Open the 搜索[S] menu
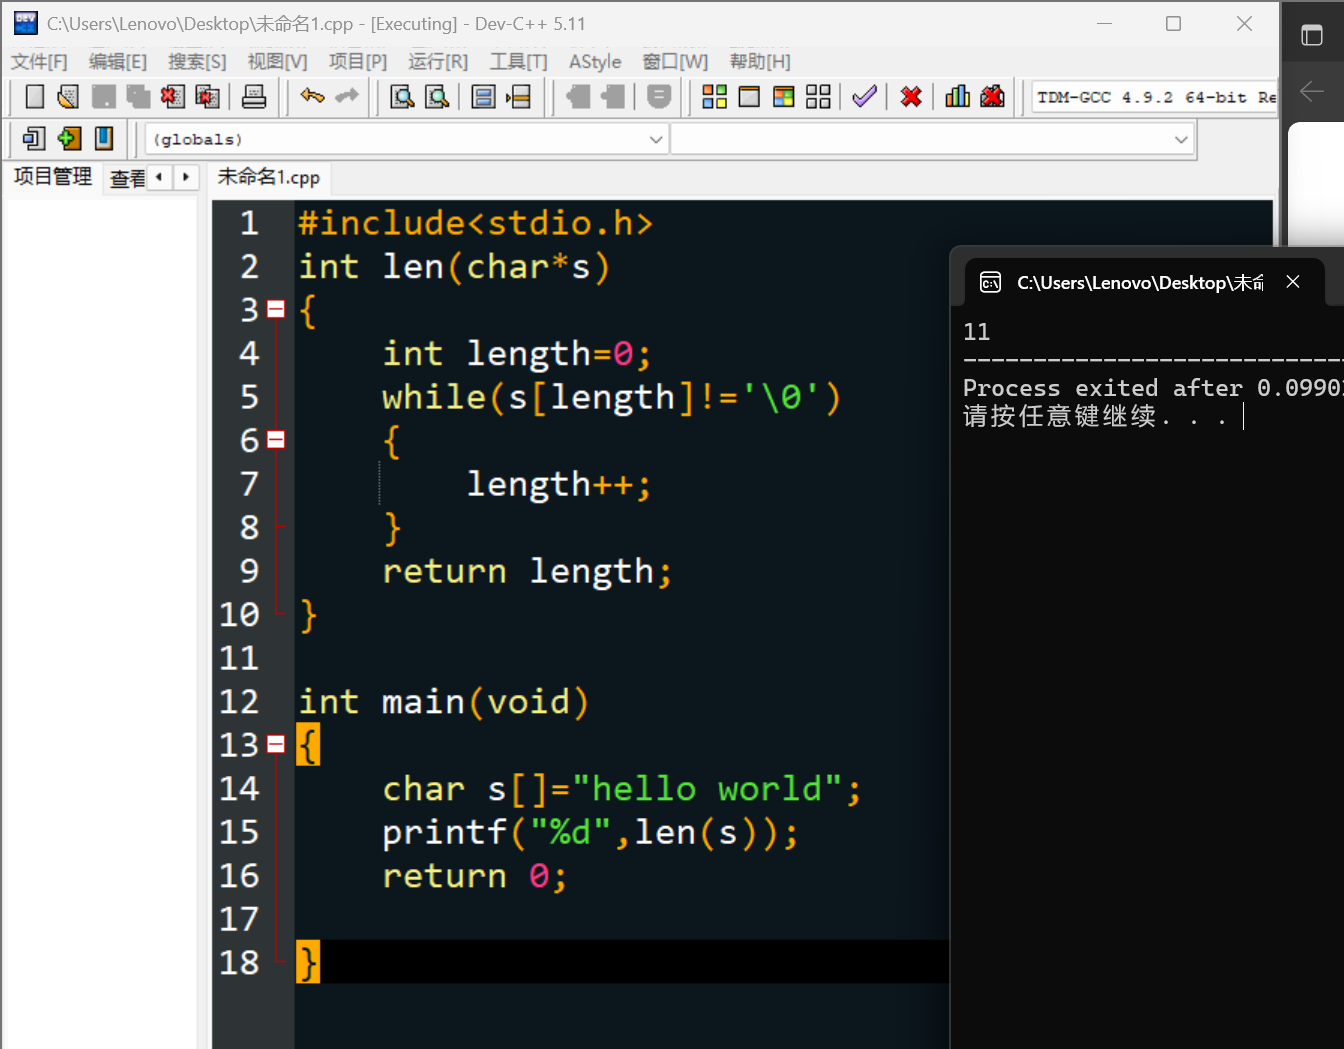1344x1049 pixels. tap(197, 62)
